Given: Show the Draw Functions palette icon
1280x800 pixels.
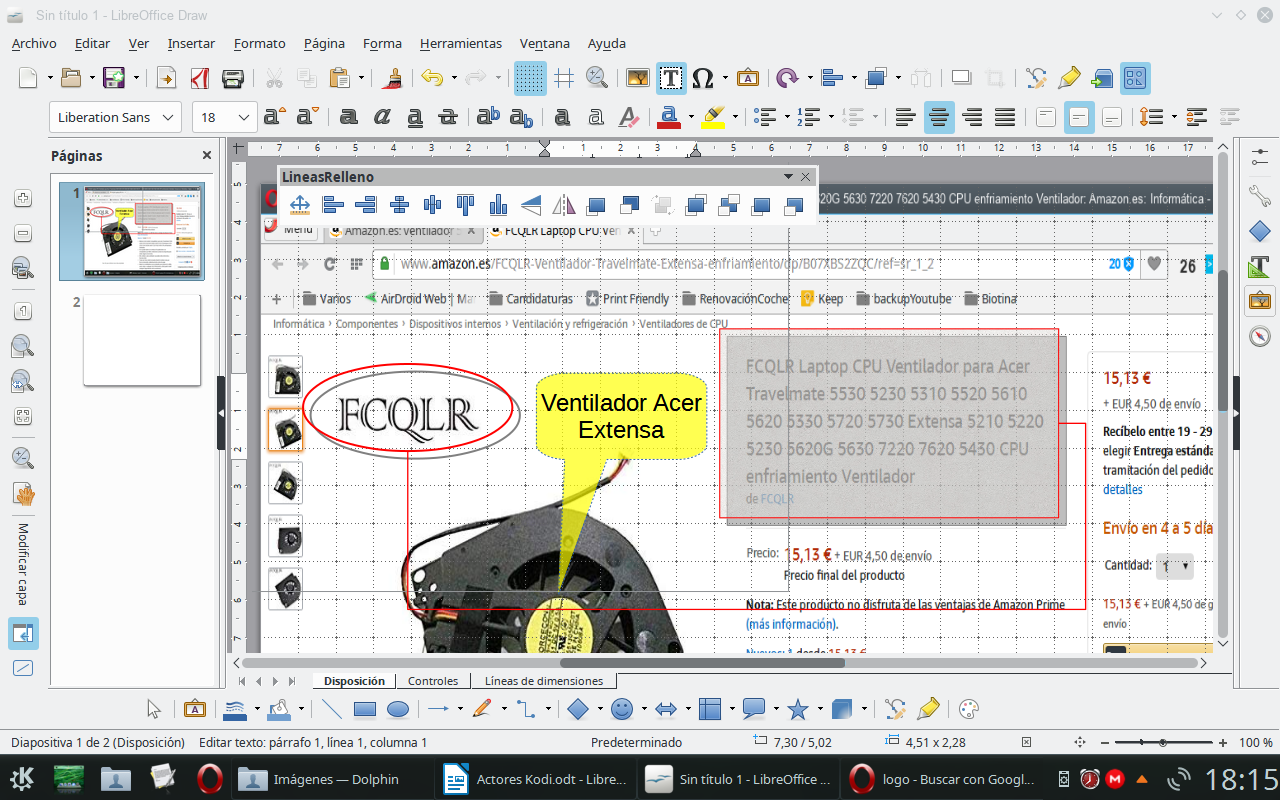Looking at the screenshot, I should click(1135, 78).
